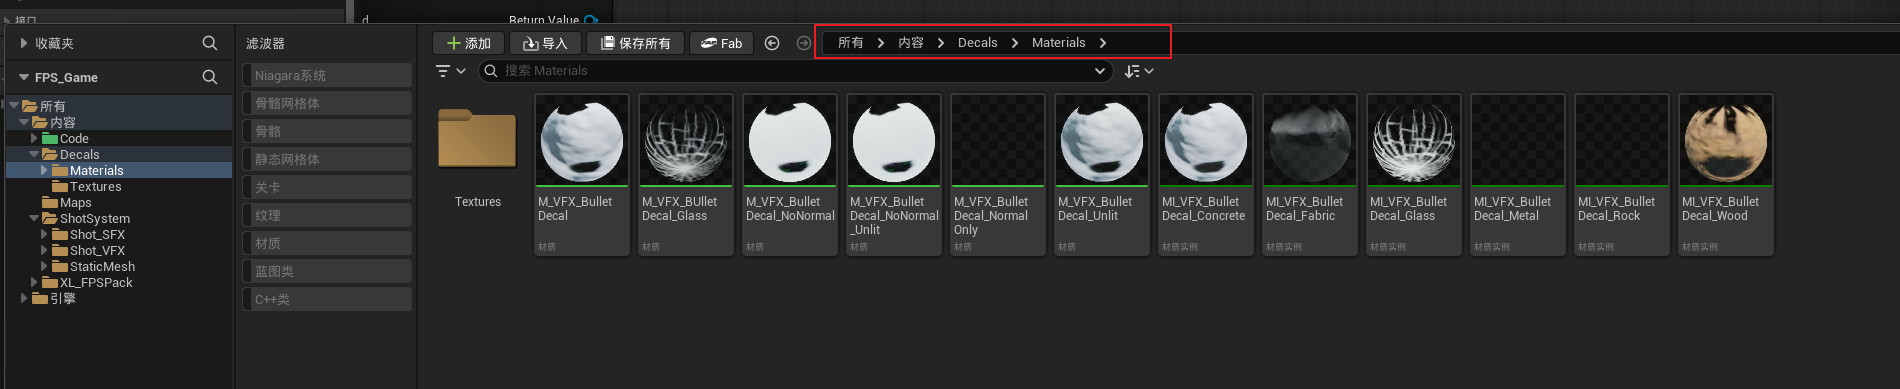The image size is (1900, 389).
Task: Toggle the Niagara系统 filter
Action: [x=327, y=75]
